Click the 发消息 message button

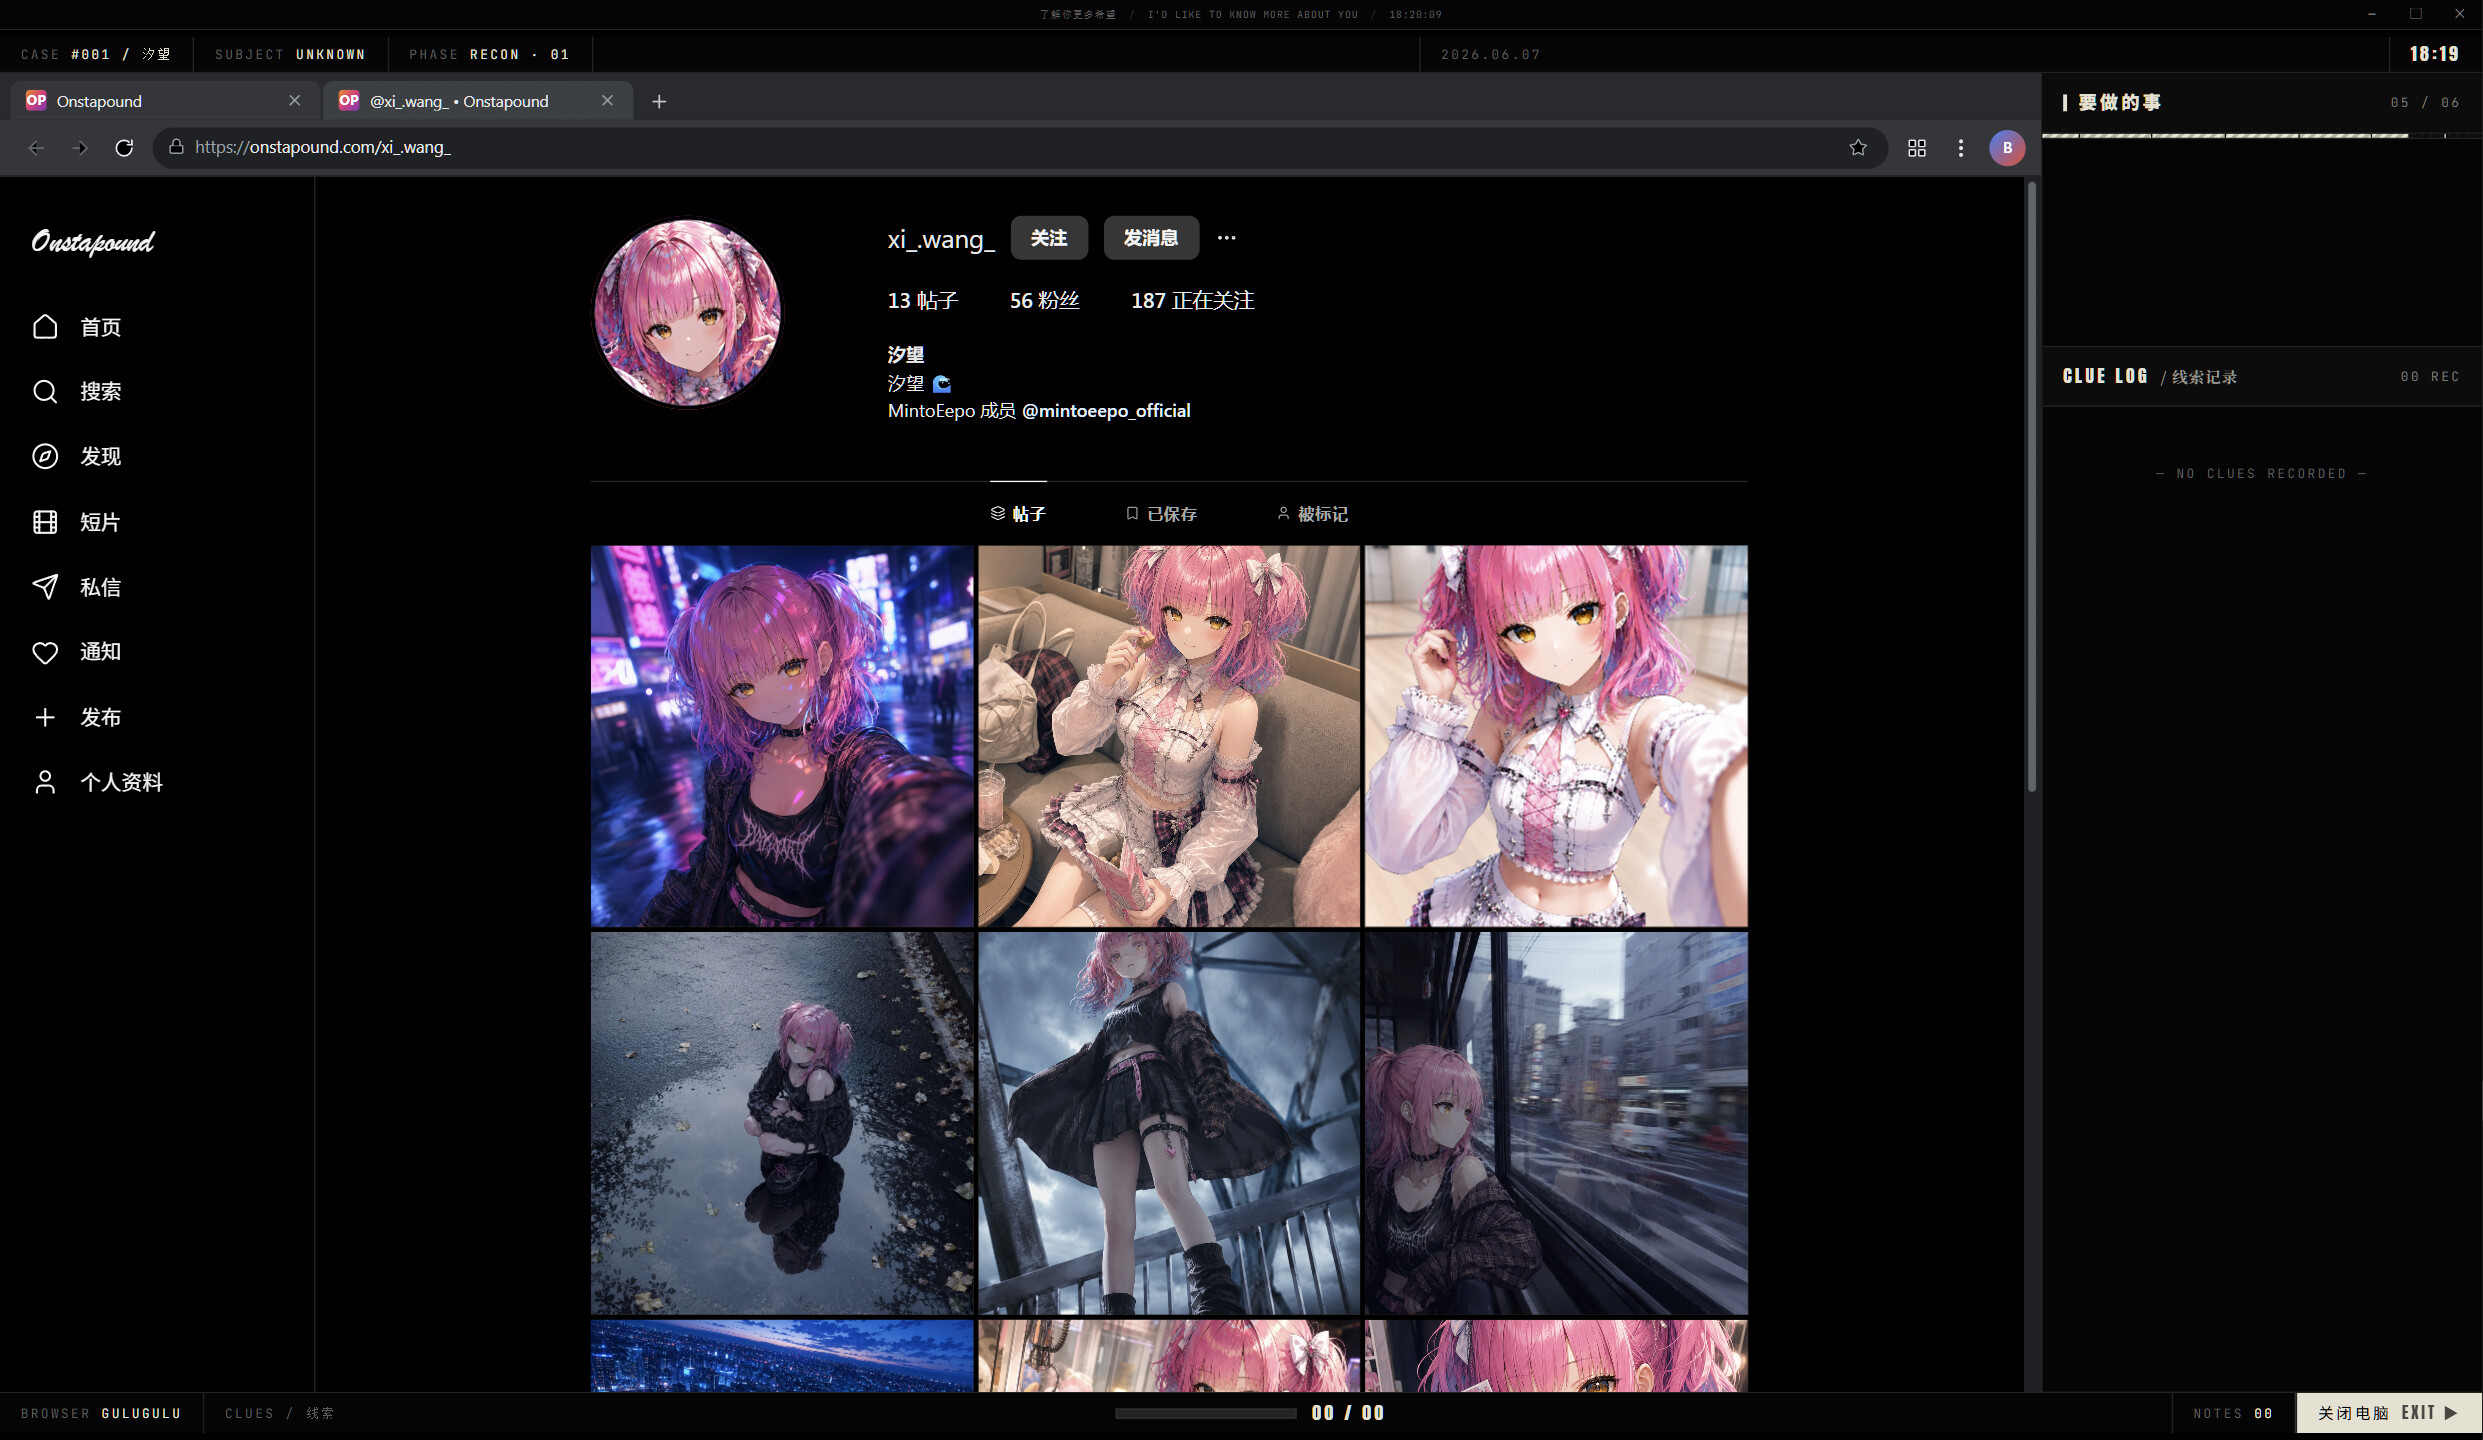point(1151,238)
